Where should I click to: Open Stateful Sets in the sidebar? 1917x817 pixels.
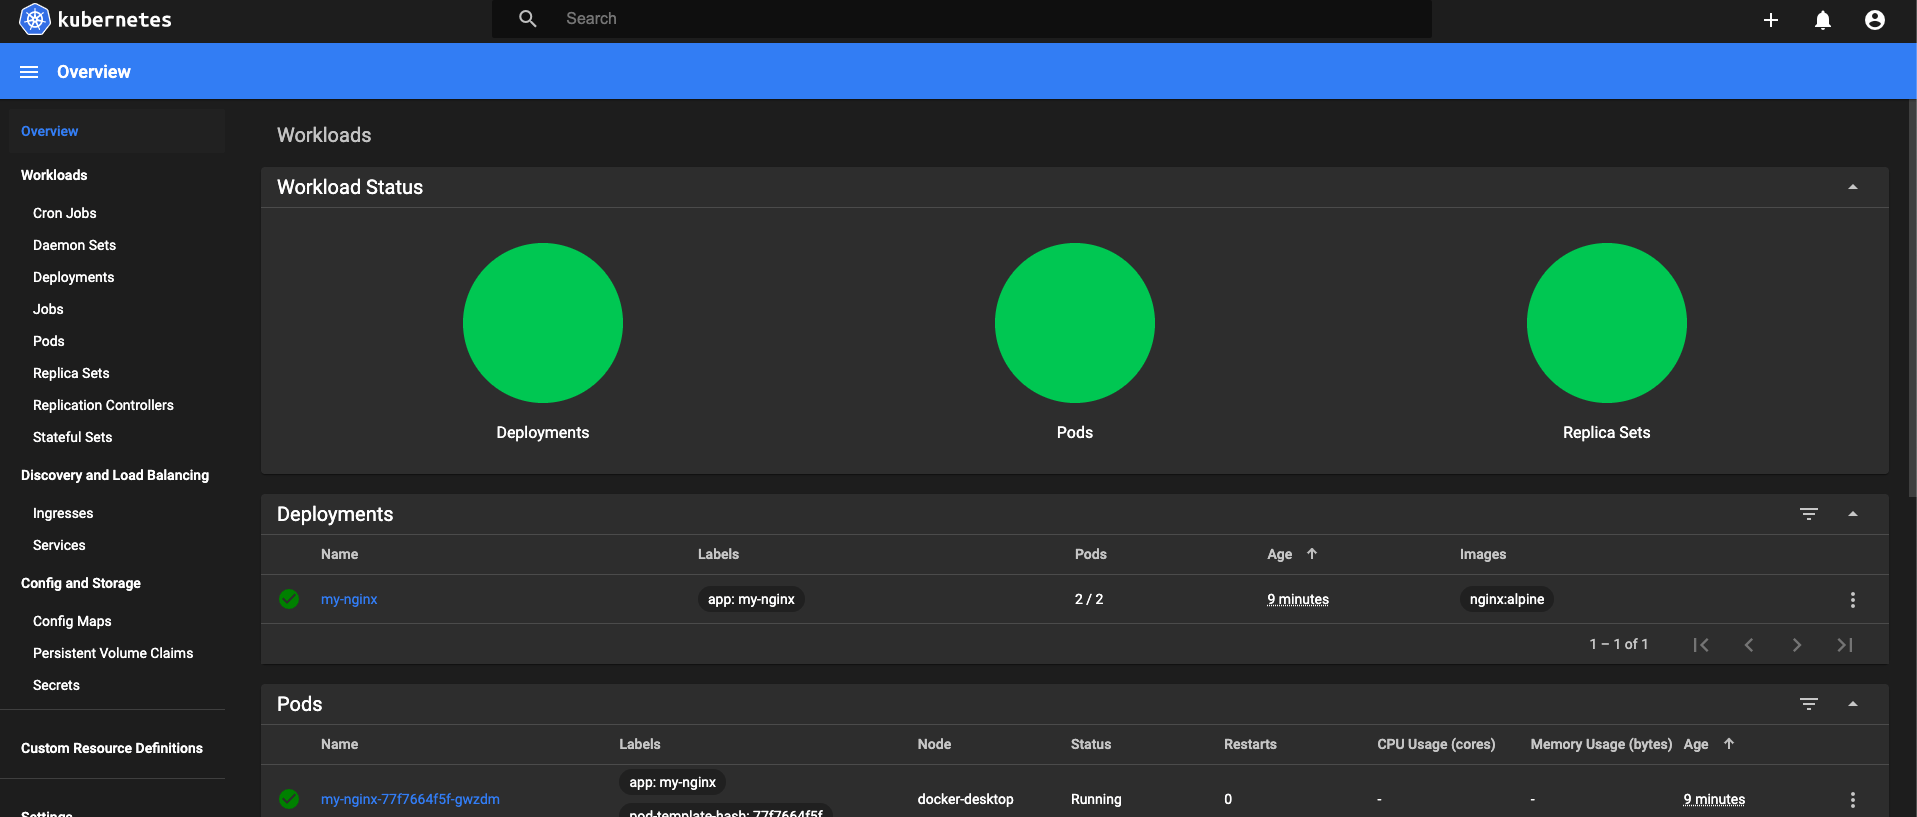(72, 437)
